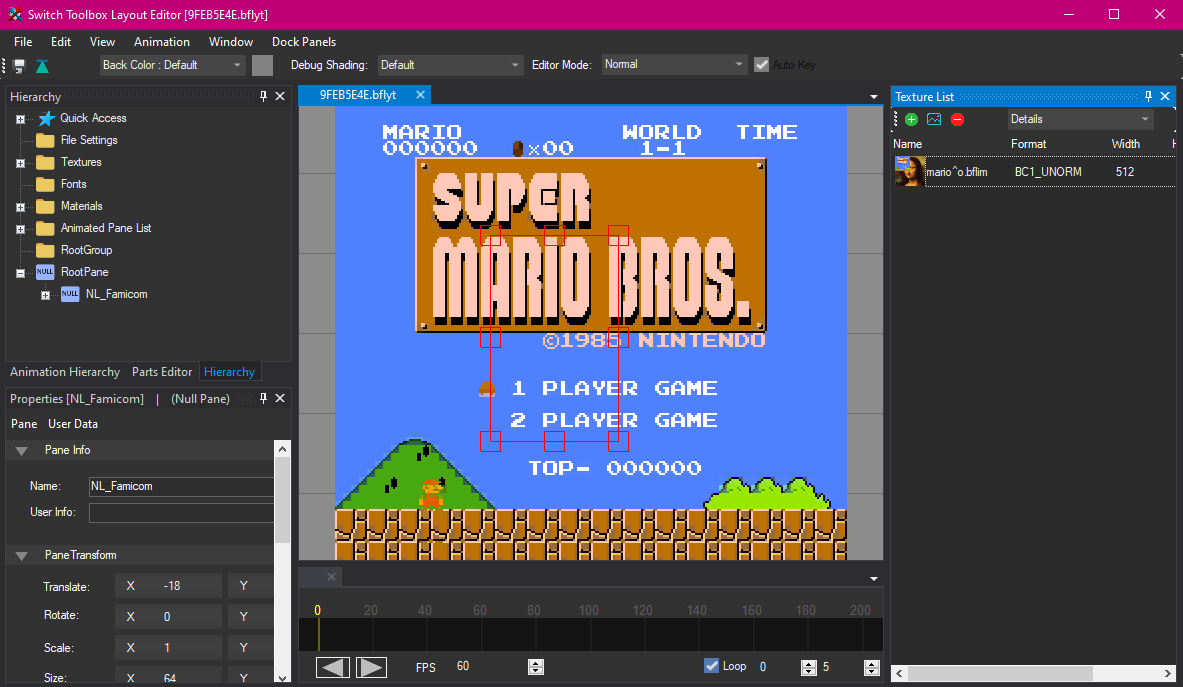Click the User Info input field
Viewport: 1183px width, 687px height.
(x=181, y=513)
